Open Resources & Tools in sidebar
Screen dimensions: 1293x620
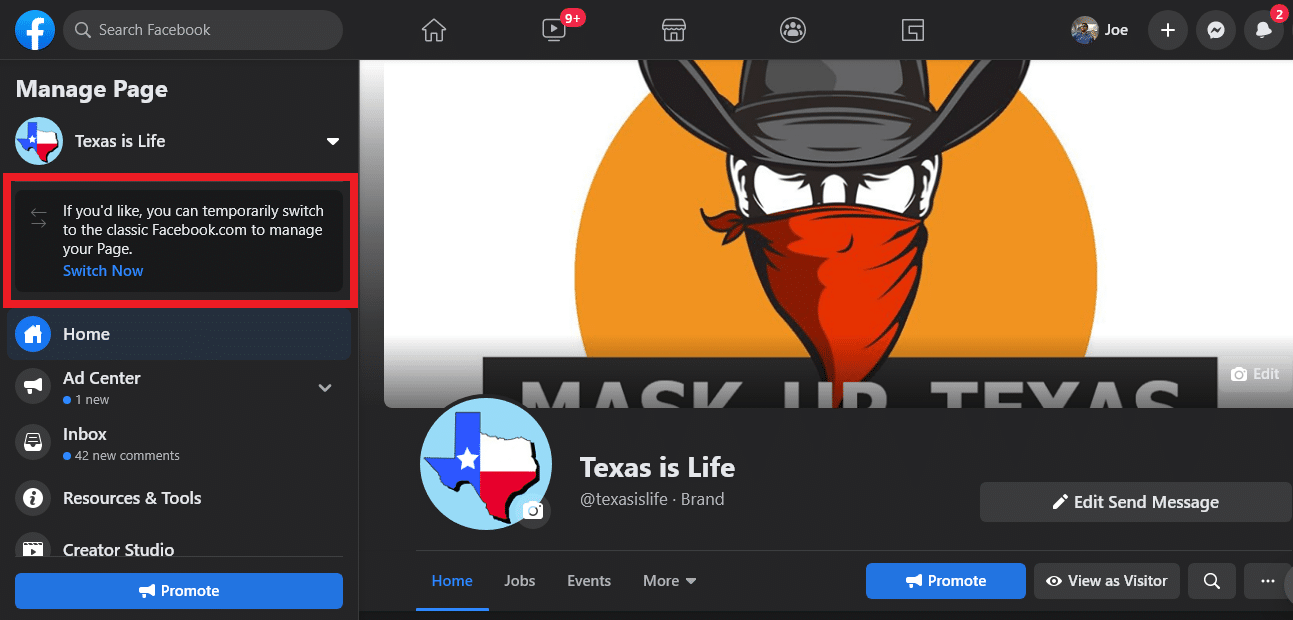point(179,498)
